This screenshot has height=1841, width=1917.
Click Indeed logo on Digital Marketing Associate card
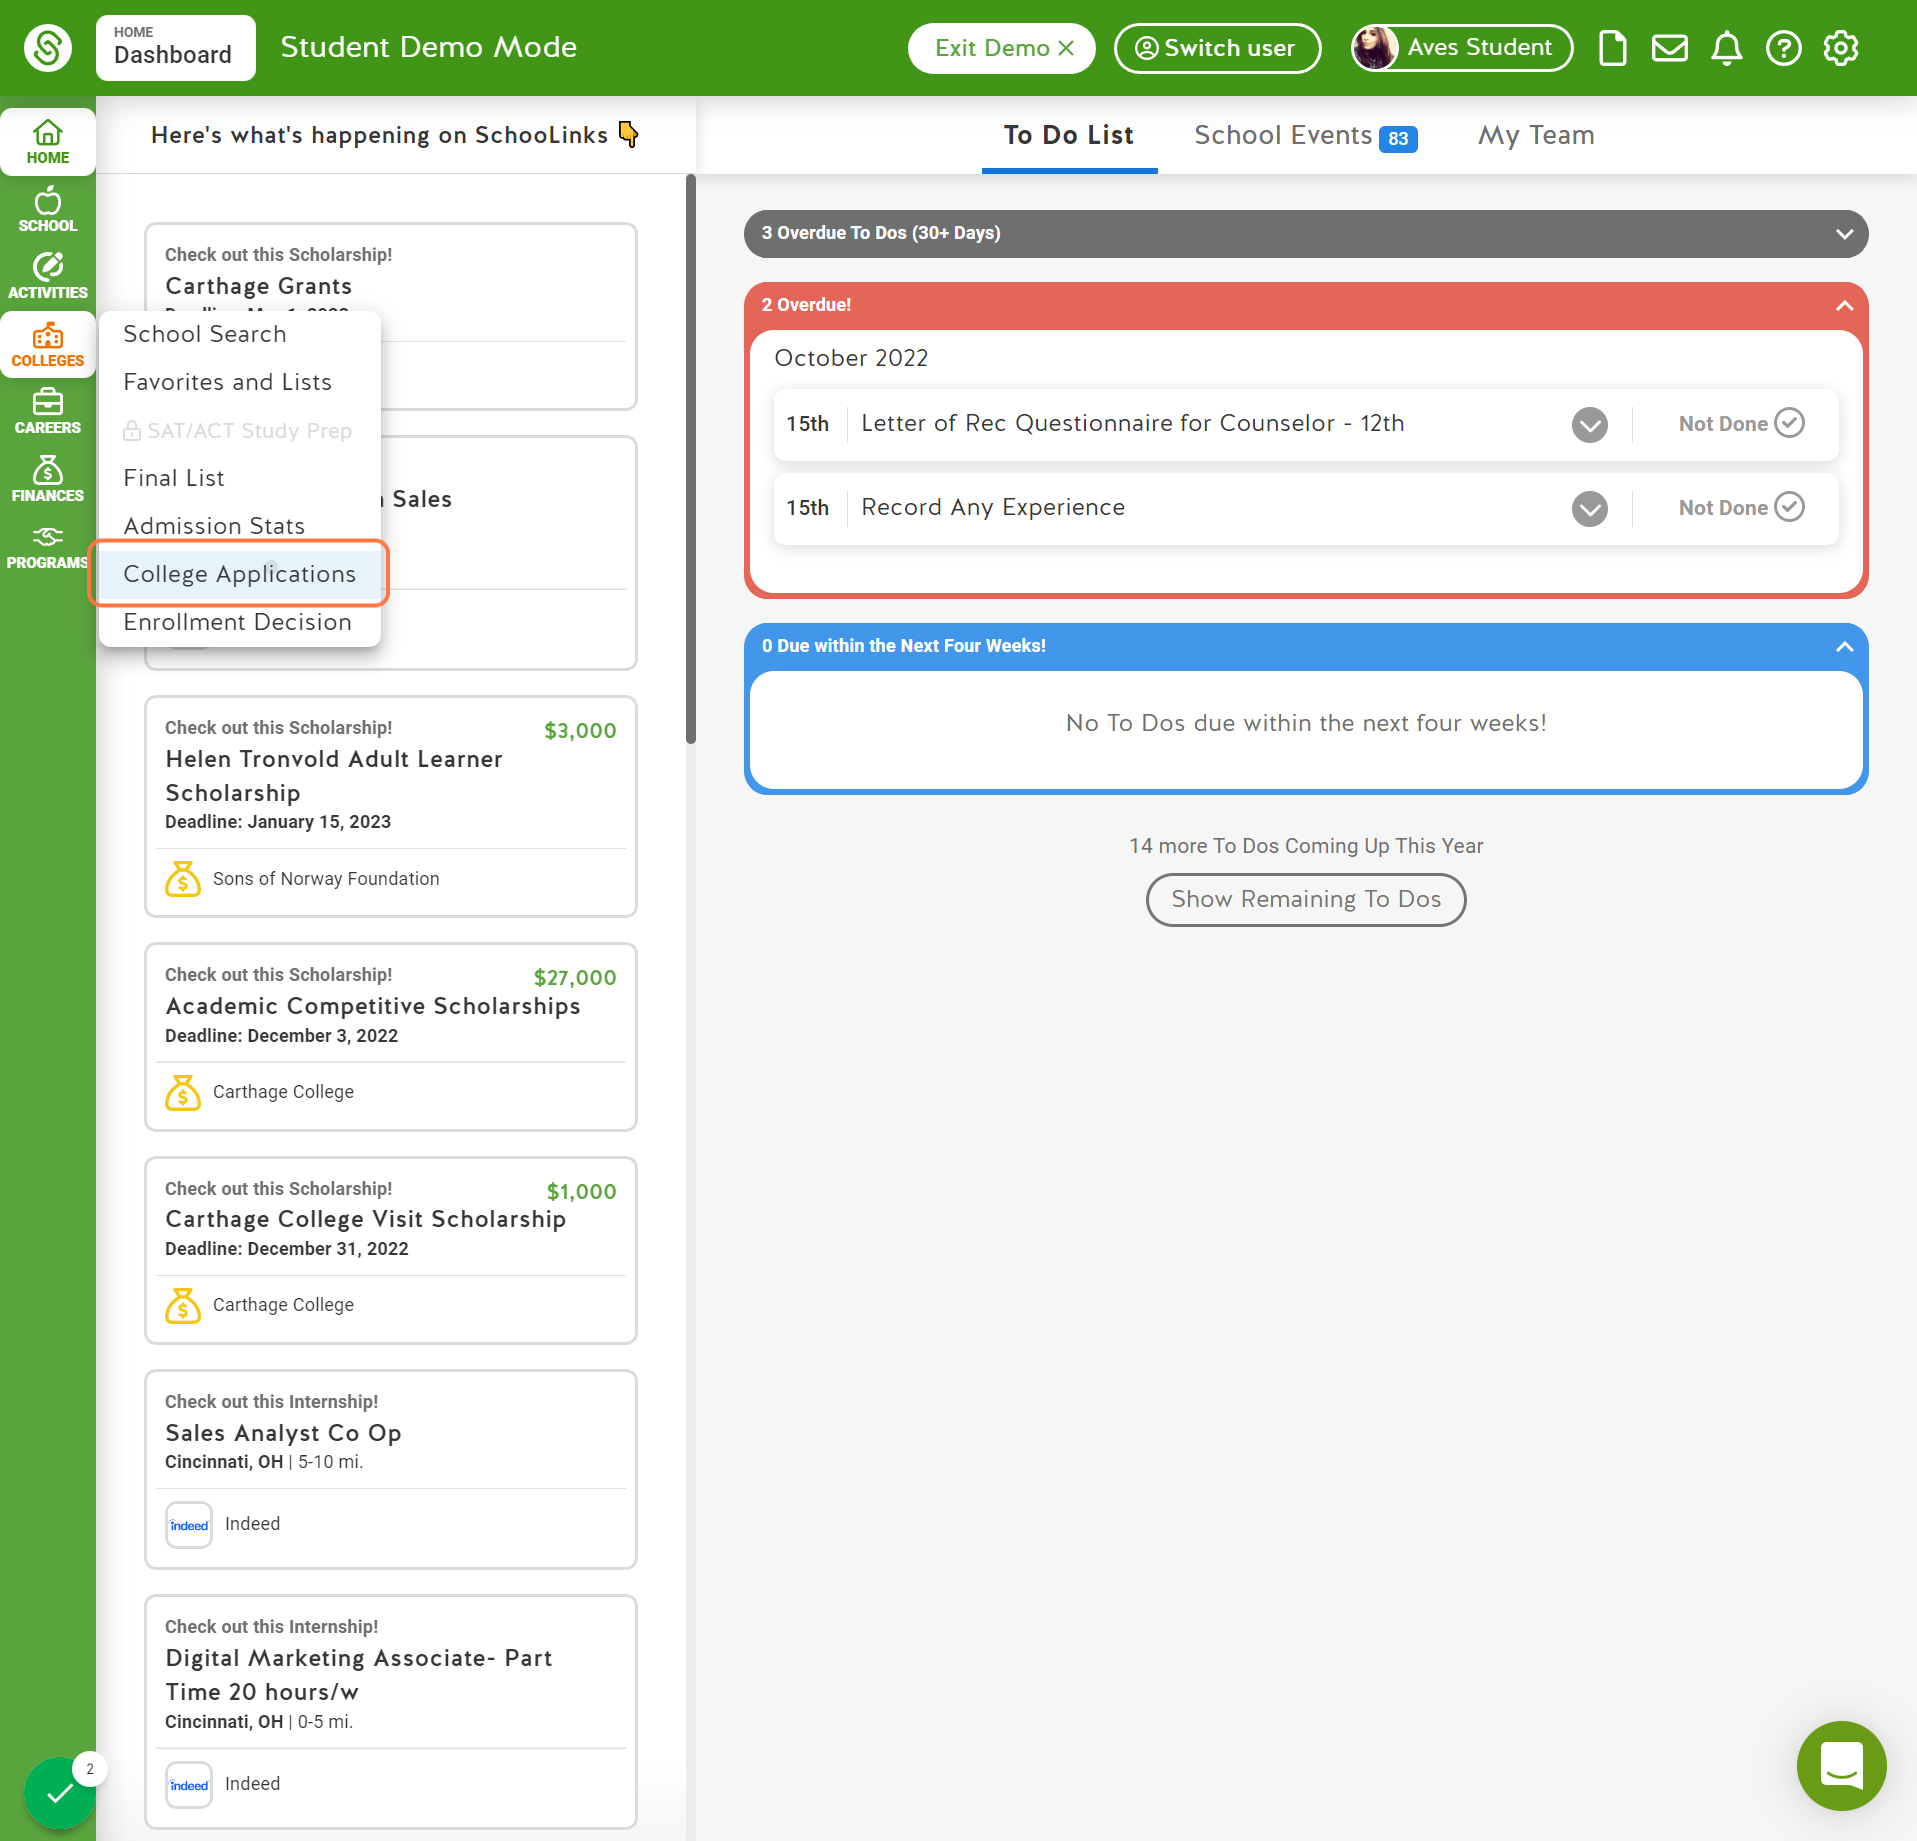[189, 1785]
